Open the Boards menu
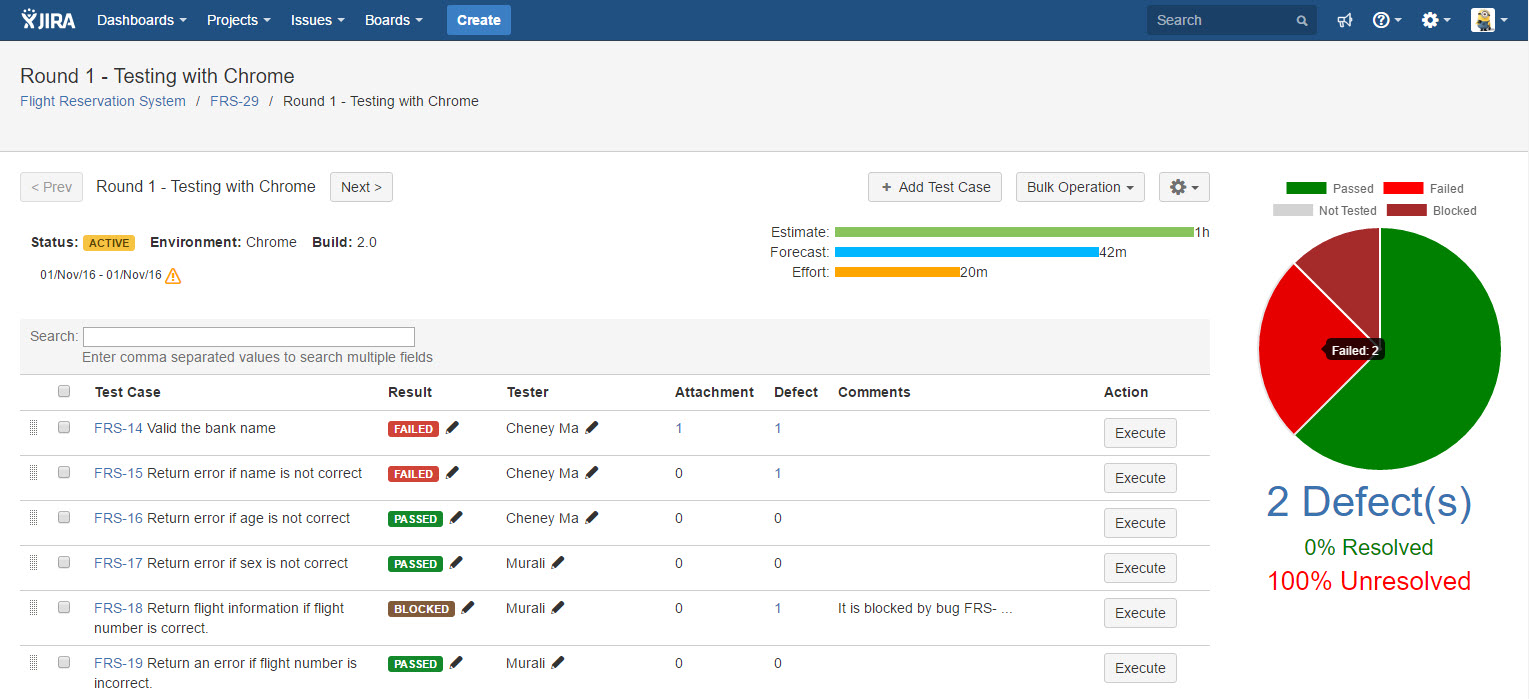This screenshot has width=1529, height=699. click(x=393, y=20)
